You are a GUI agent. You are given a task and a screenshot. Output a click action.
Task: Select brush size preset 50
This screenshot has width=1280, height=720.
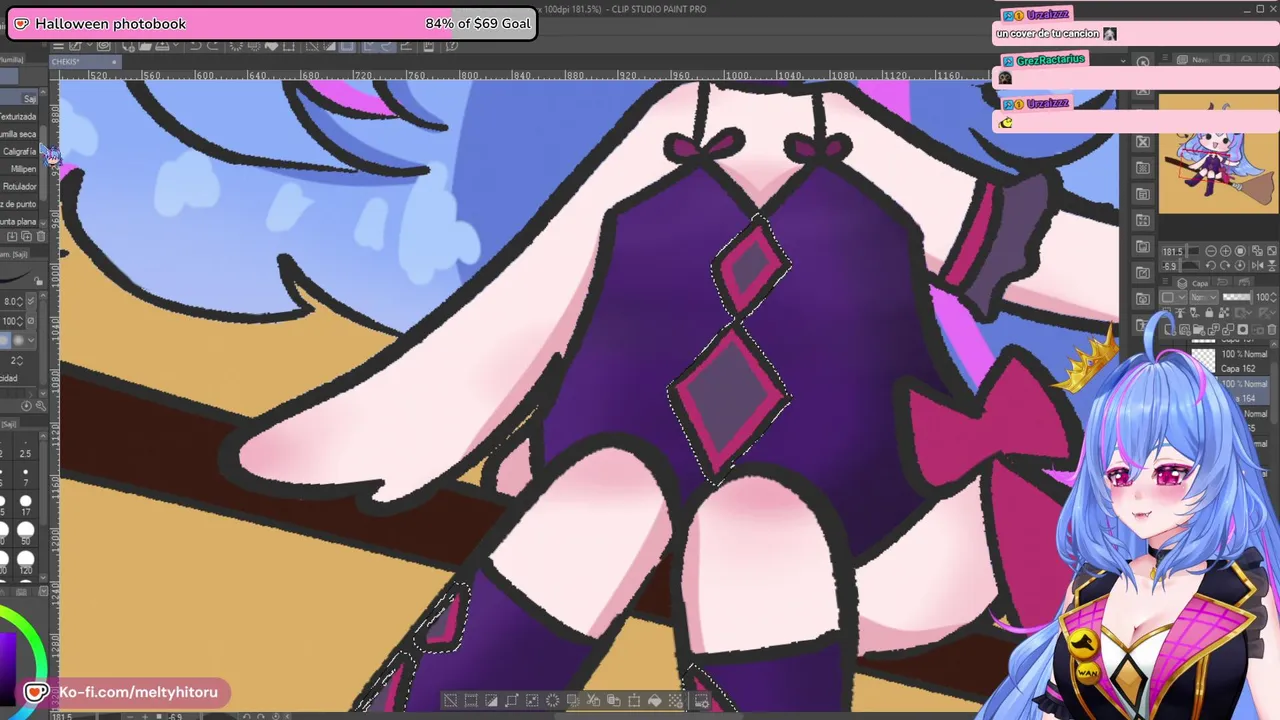[x=25, y=533]
